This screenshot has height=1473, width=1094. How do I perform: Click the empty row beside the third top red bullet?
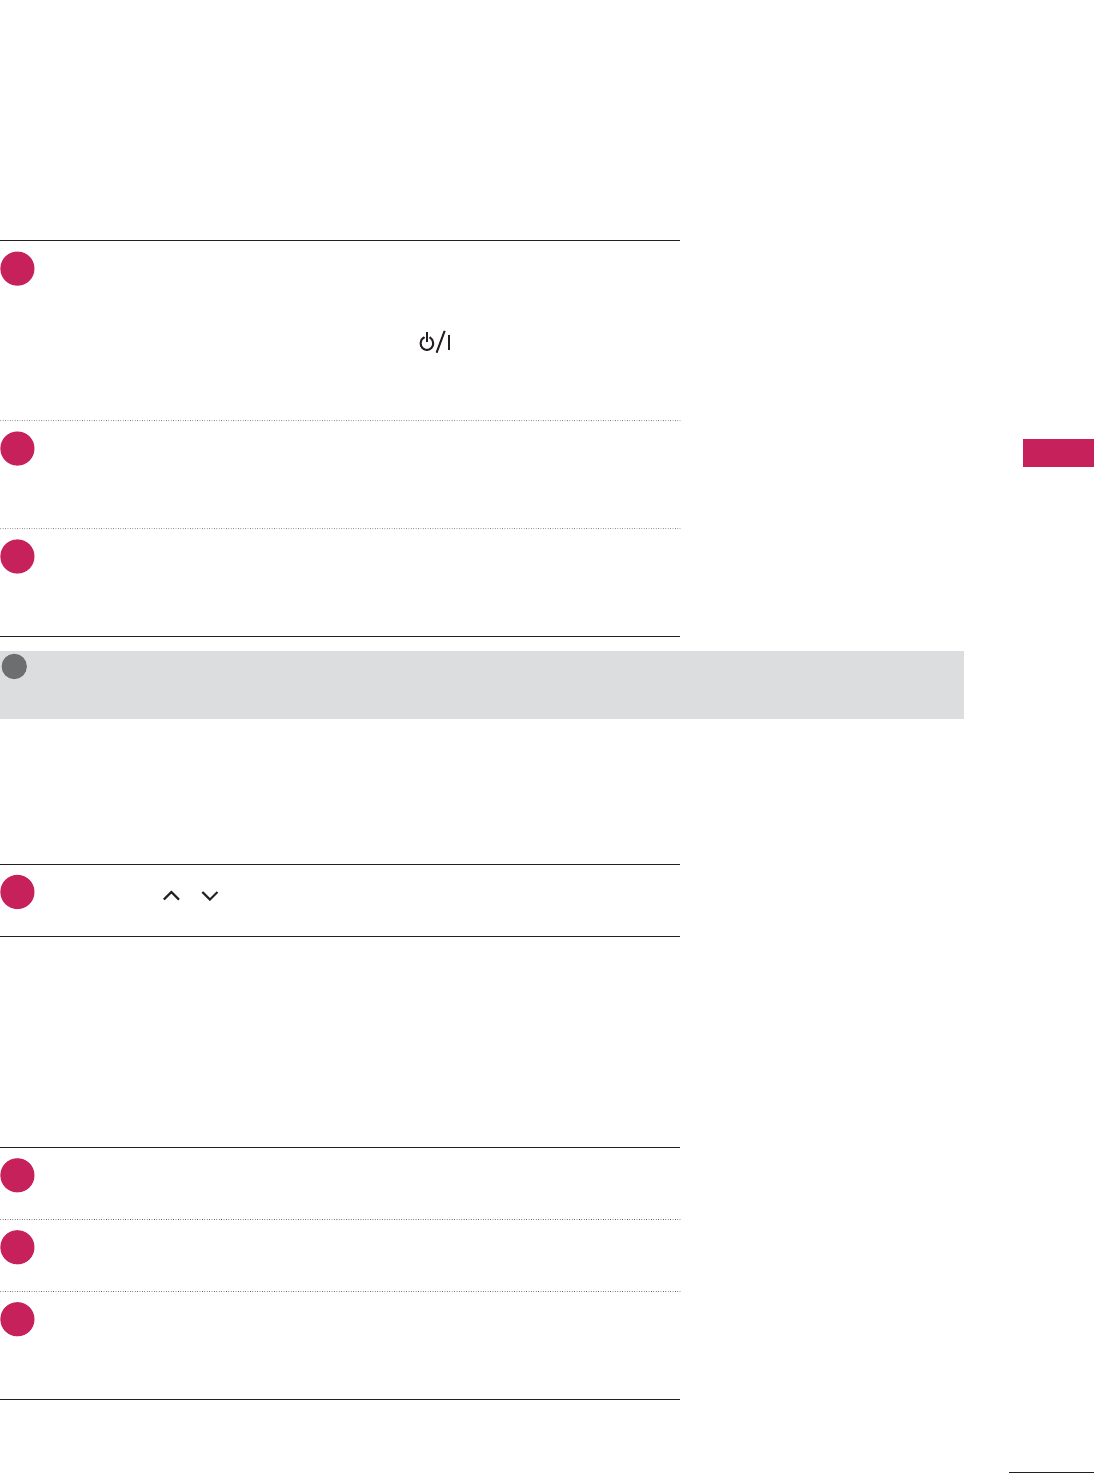point(358,583)
